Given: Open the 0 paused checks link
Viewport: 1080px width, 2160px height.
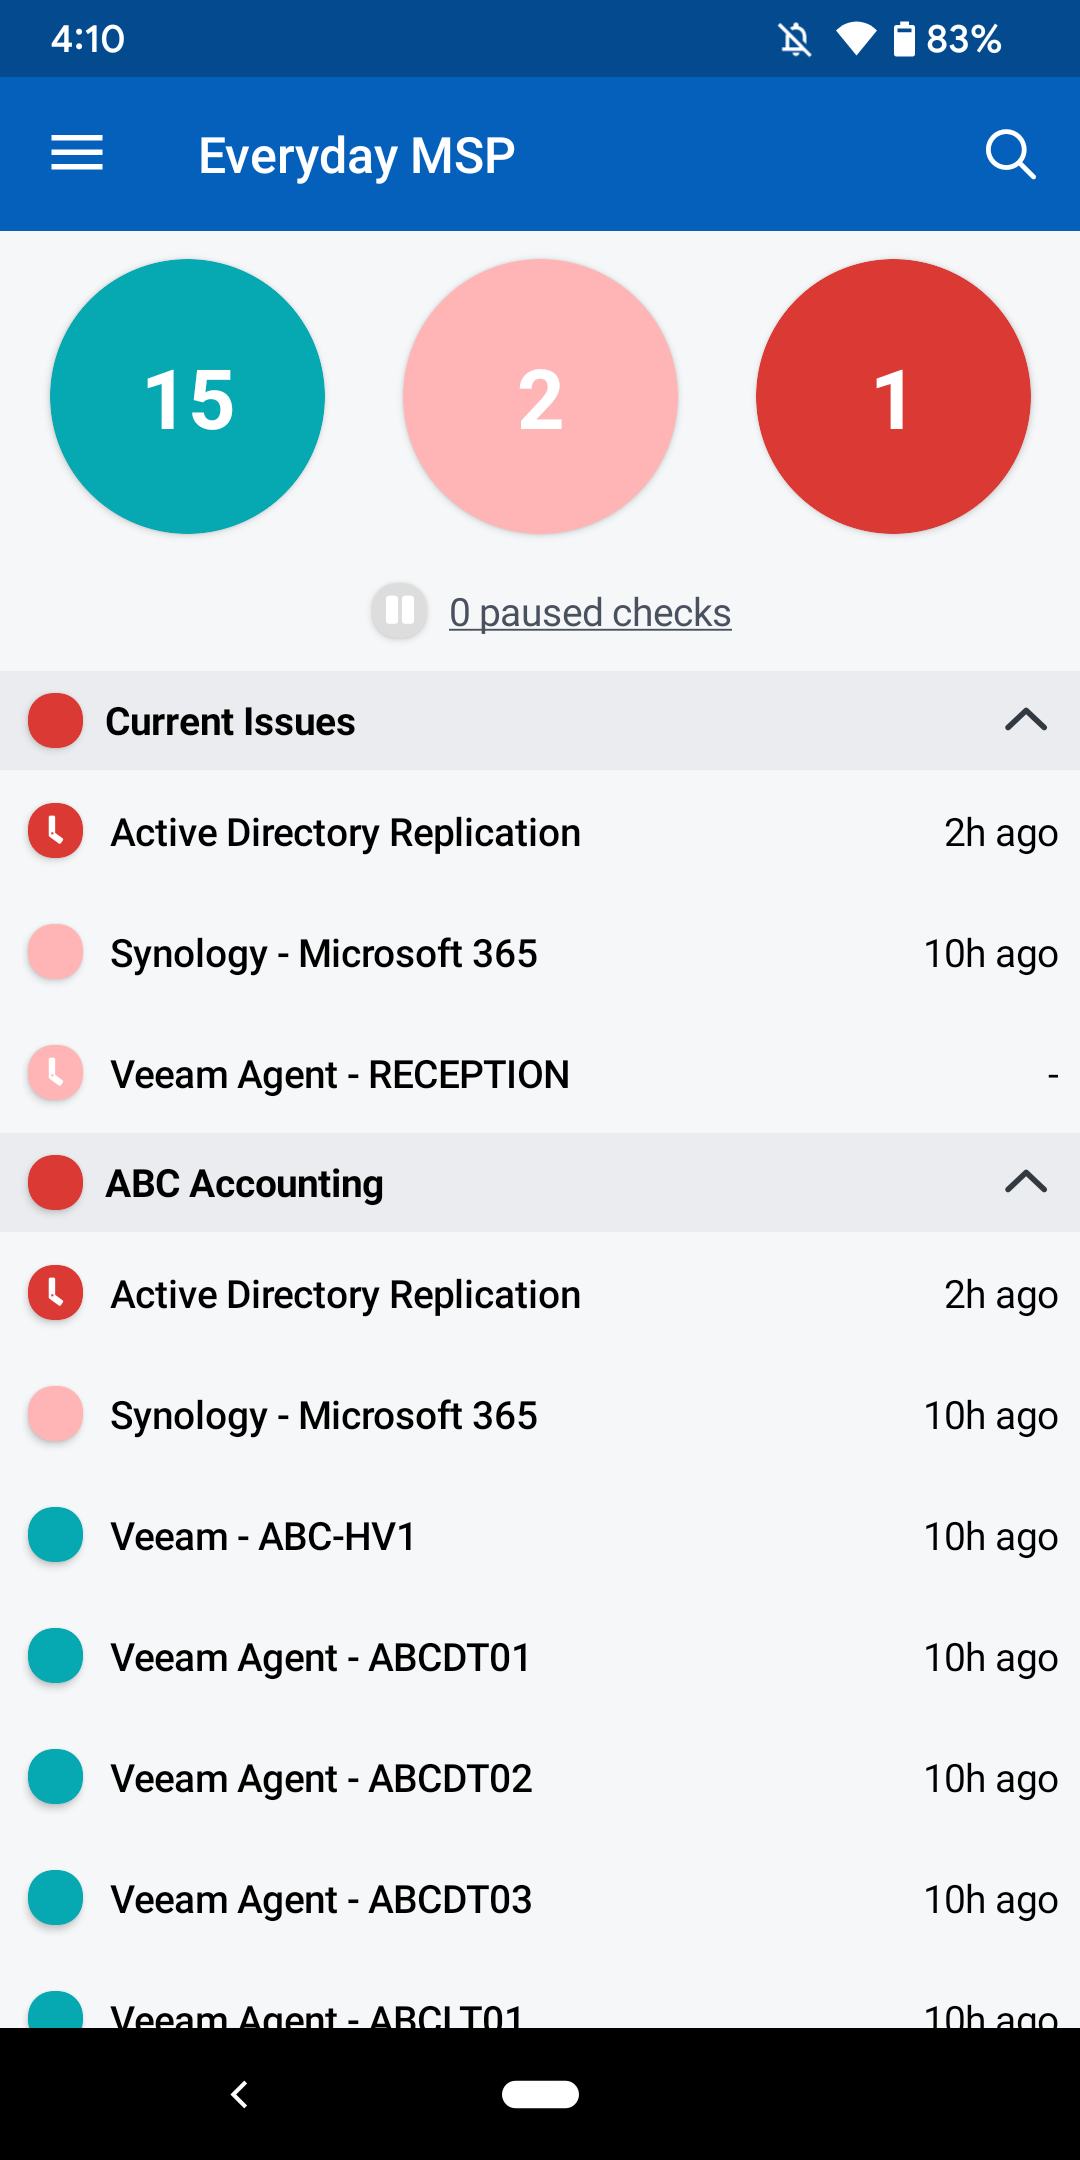Looking at the screenshot, I should pyautogui.click(x=590, y=612).
